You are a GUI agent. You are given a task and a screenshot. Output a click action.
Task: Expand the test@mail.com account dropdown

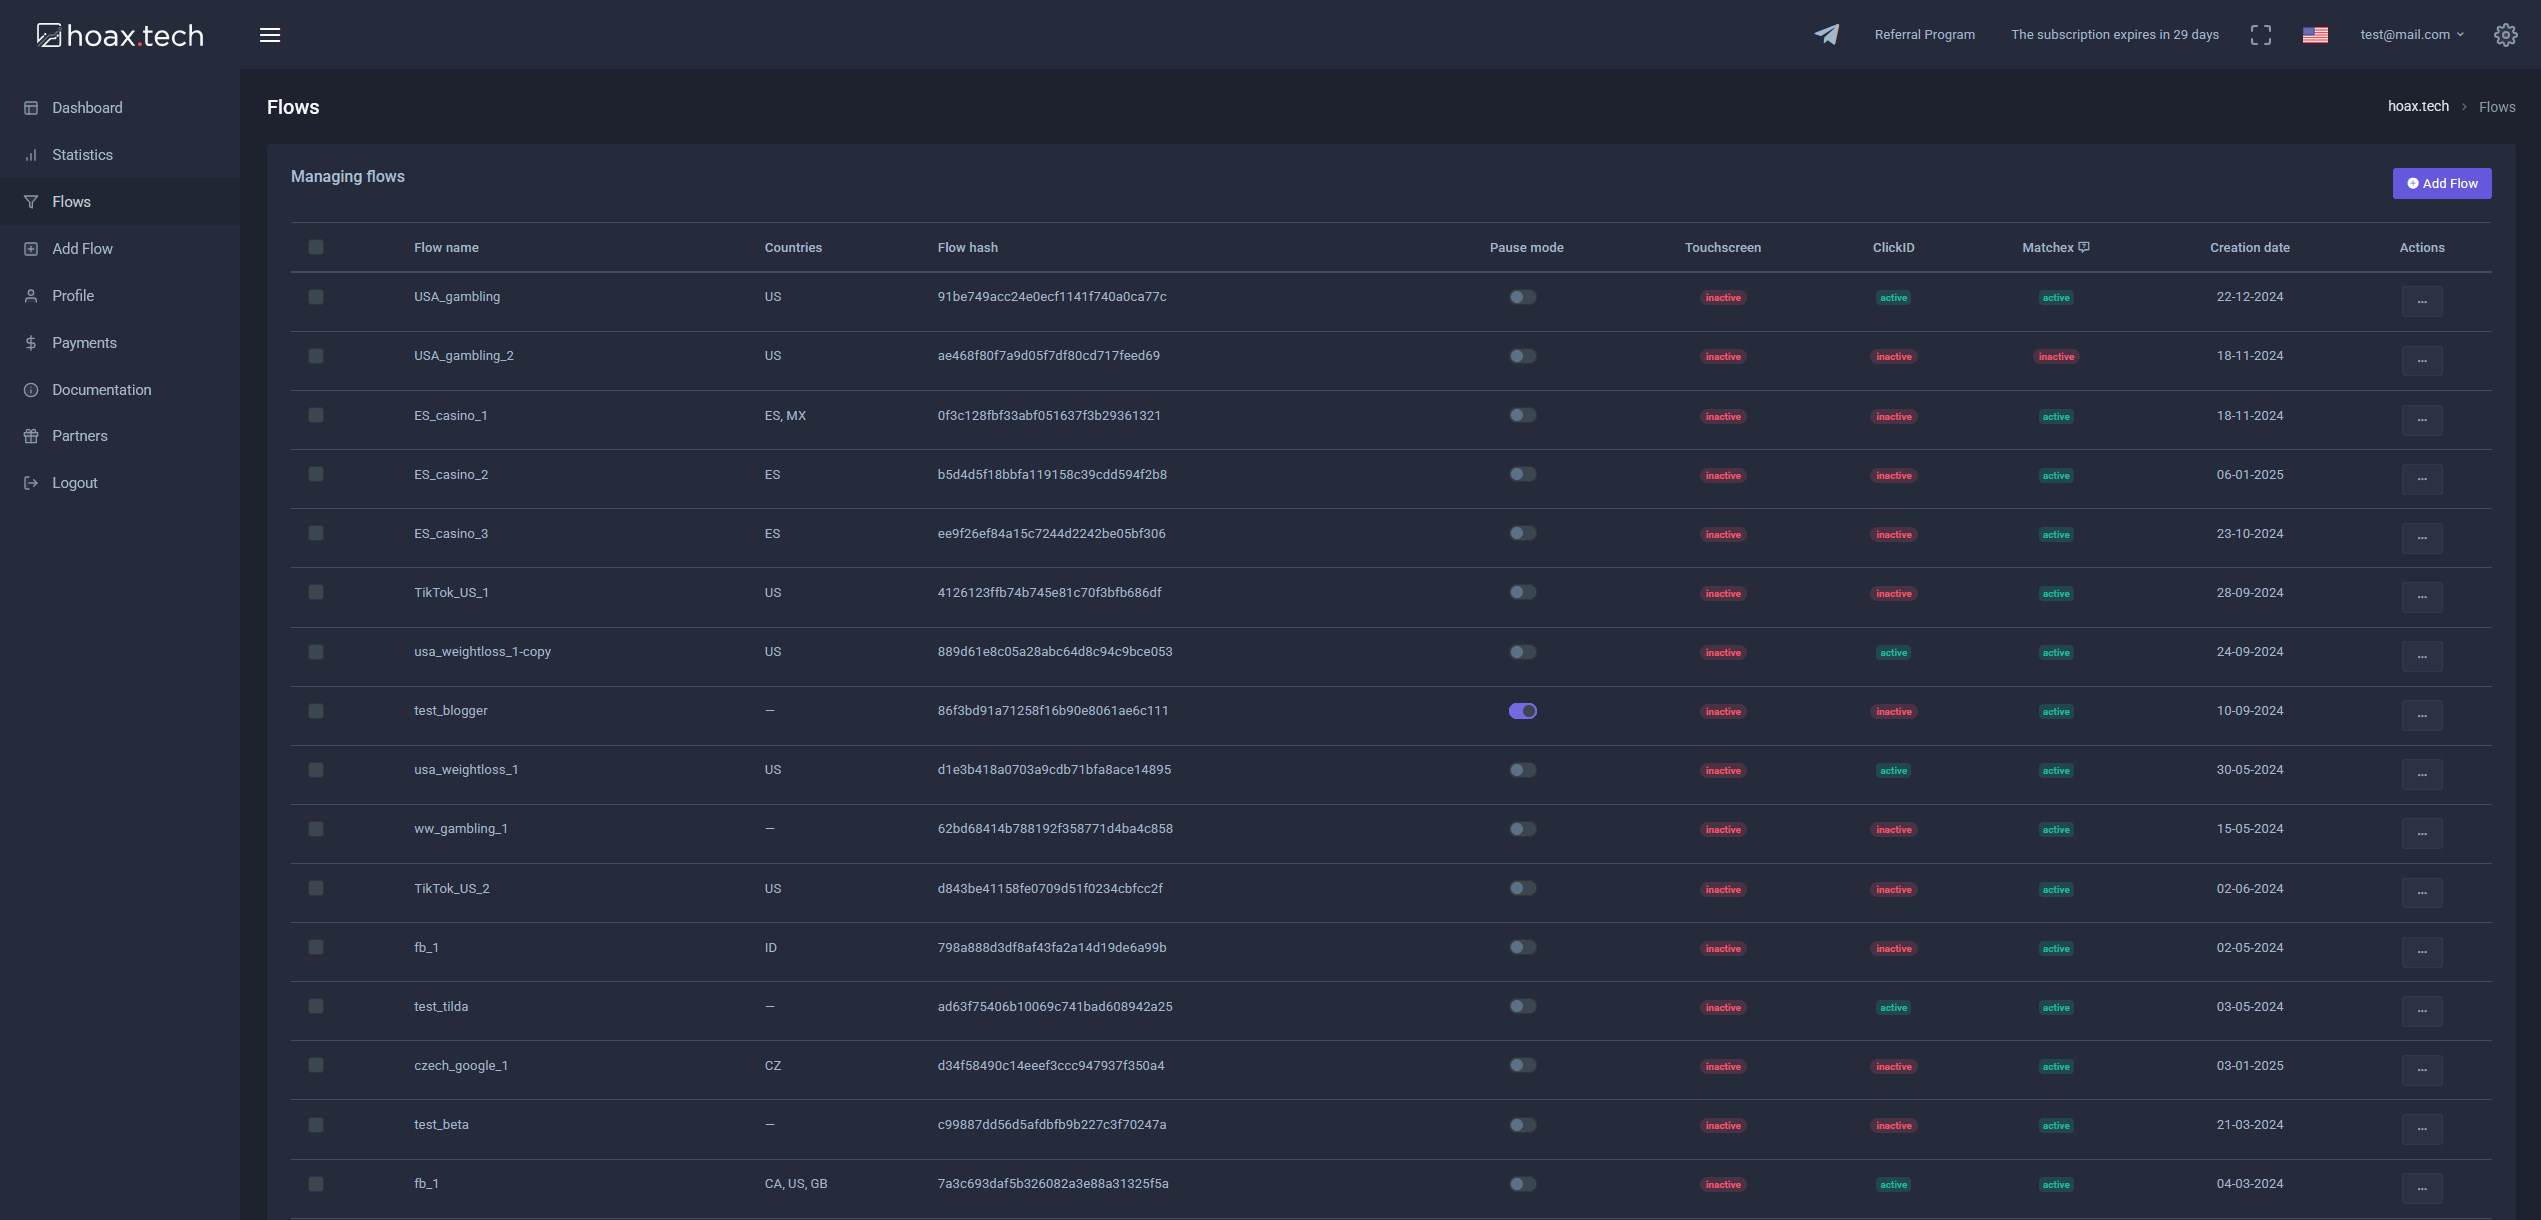tap(2412, 35)
